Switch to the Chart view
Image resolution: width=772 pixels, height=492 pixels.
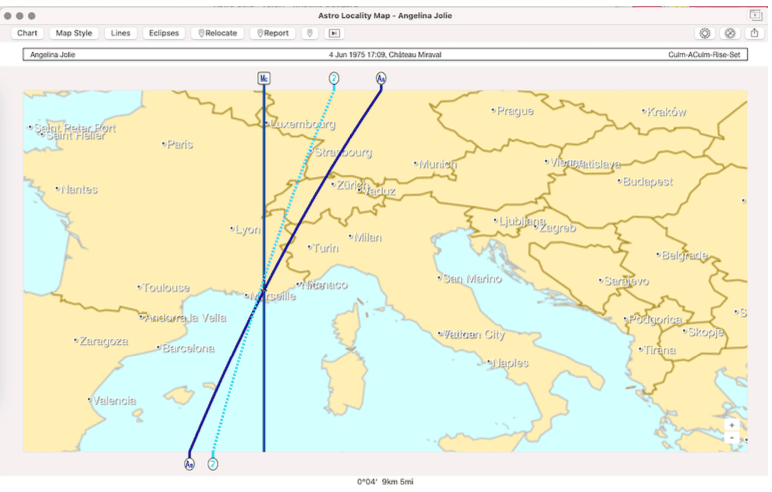[27, 33]
